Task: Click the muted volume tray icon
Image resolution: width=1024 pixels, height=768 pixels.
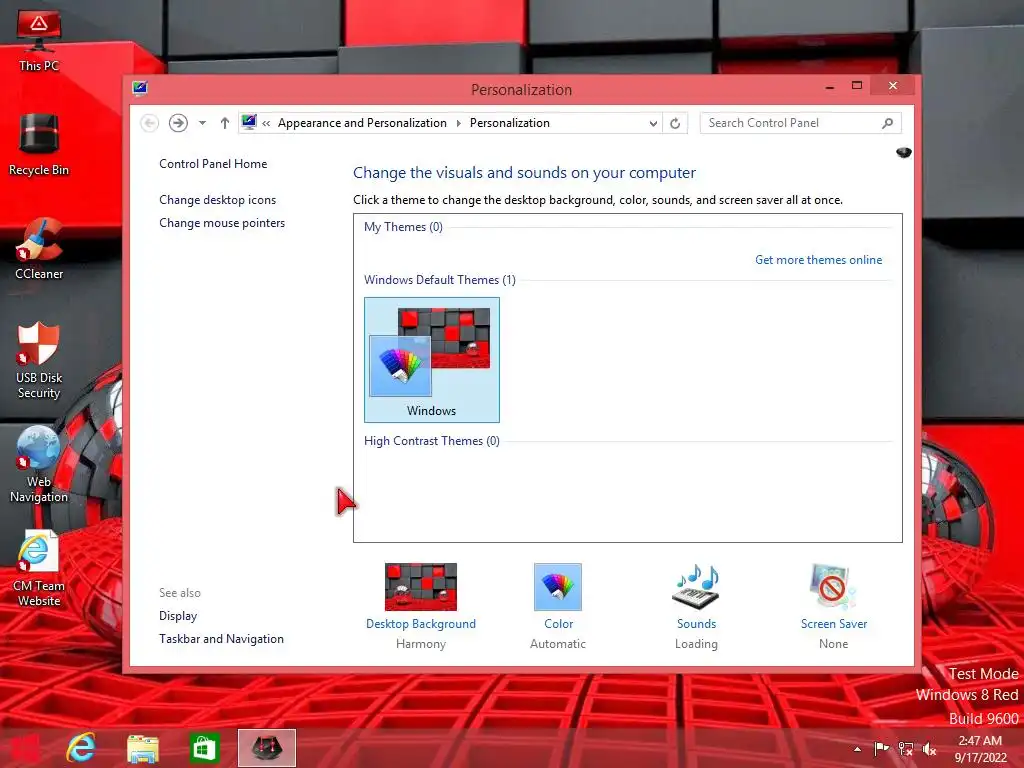Action: click(x=929, y=749)
